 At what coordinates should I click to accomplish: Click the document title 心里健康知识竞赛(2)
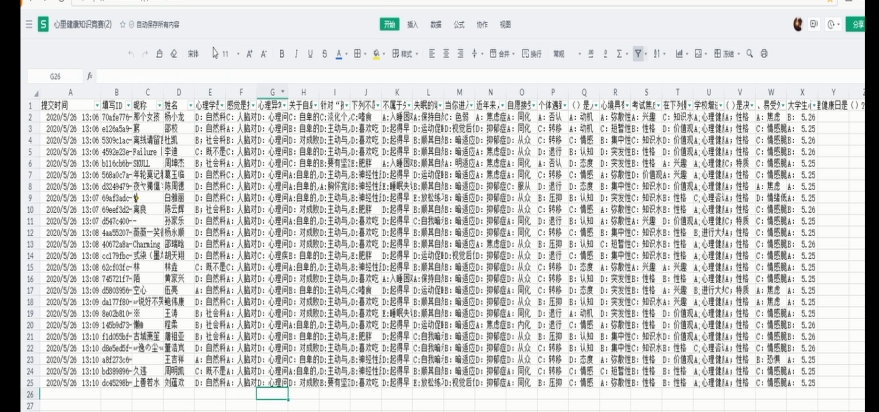[x=83, y=25]
